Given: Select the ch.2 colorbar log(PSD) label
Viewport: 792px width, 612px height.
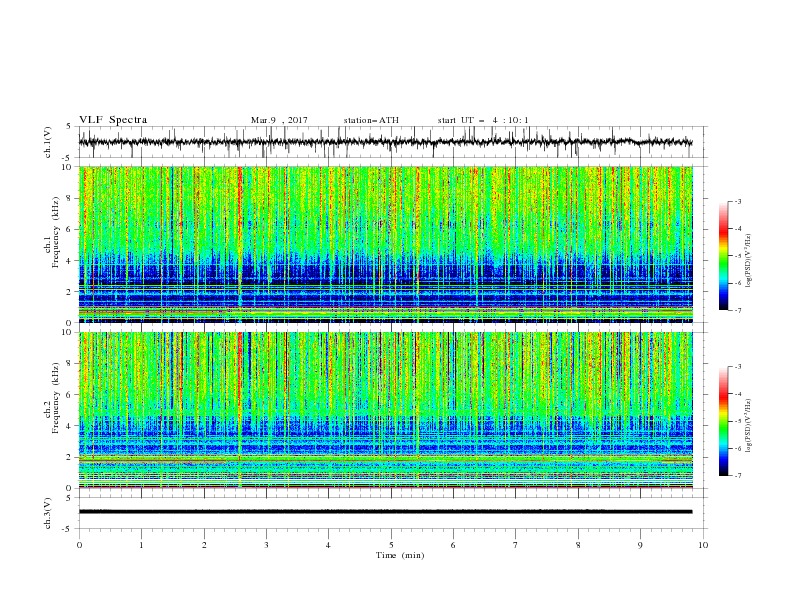Looking at the screenshot, I should pos(748,425).
